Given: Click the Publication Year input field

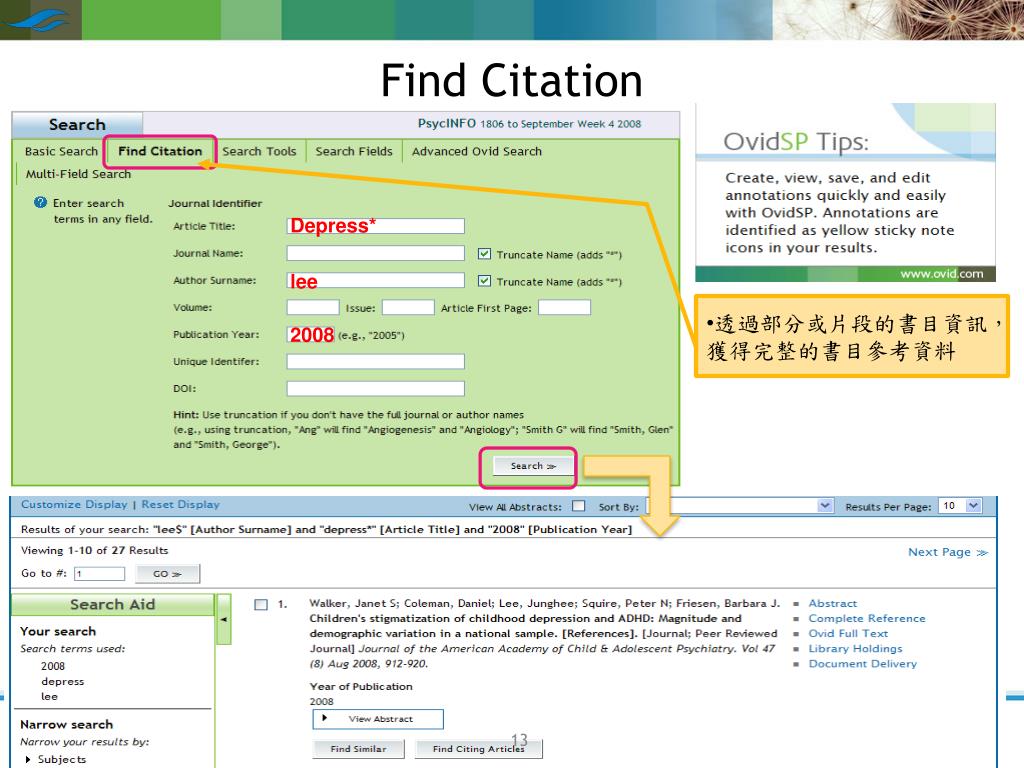Looking at the screenshot, I should (x=311, y=335).
